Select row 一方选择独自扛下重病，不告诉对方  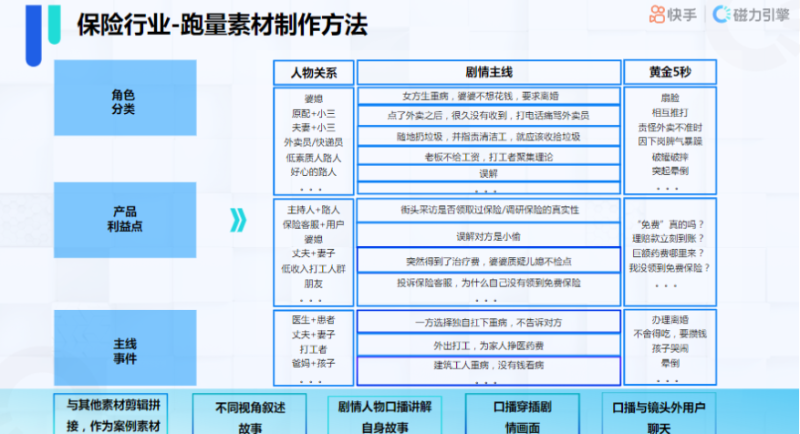click(x=489, y=322)
